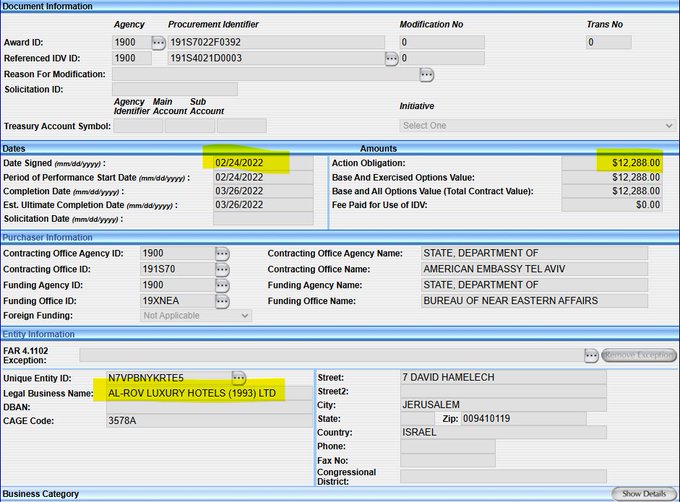Click the Contracting Office ID ellipsis icon
Image resolution: width=680 pixels, height=502 pixels.
(x=222, y=270)
